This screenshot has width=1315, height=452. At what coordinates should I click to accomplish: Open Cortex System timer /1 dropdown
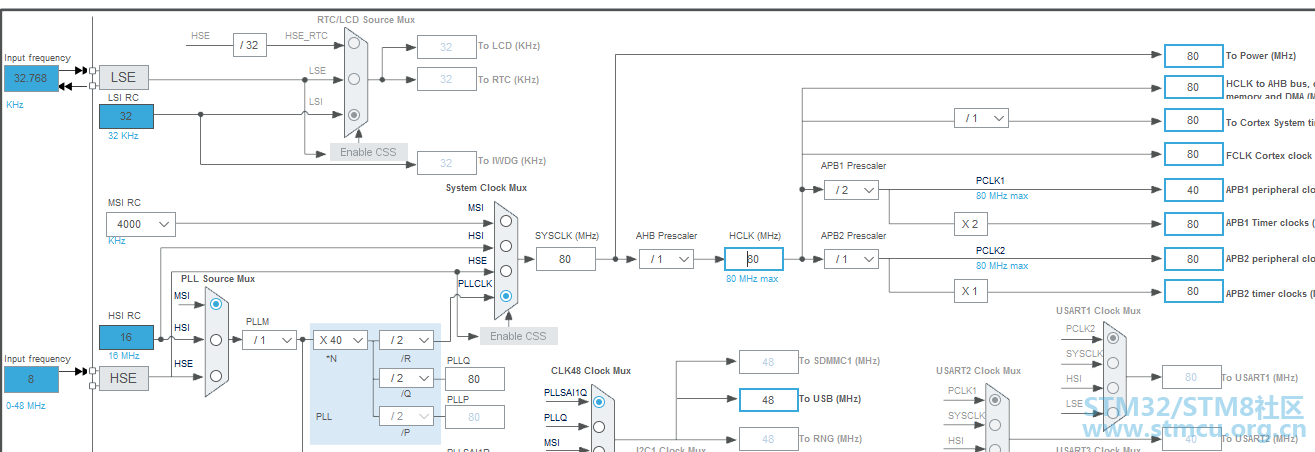coord(981,119)
